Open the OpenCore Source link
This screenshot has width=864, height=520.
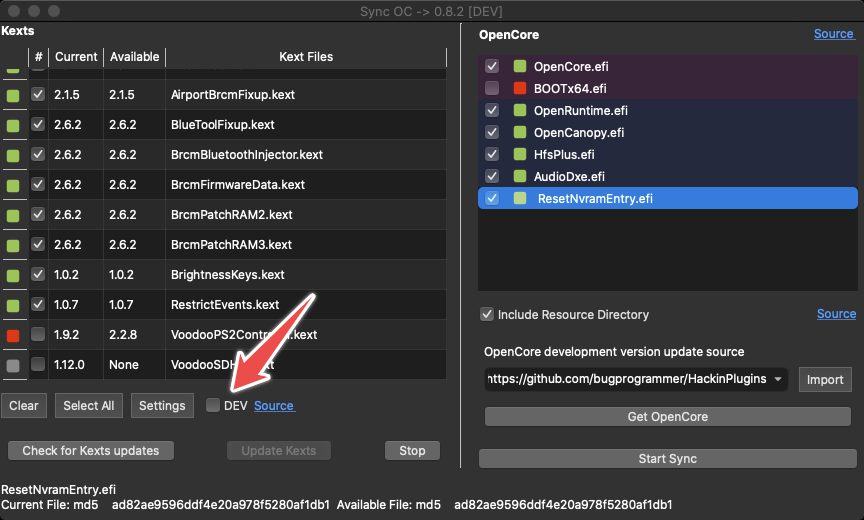[x=834, y=34]
